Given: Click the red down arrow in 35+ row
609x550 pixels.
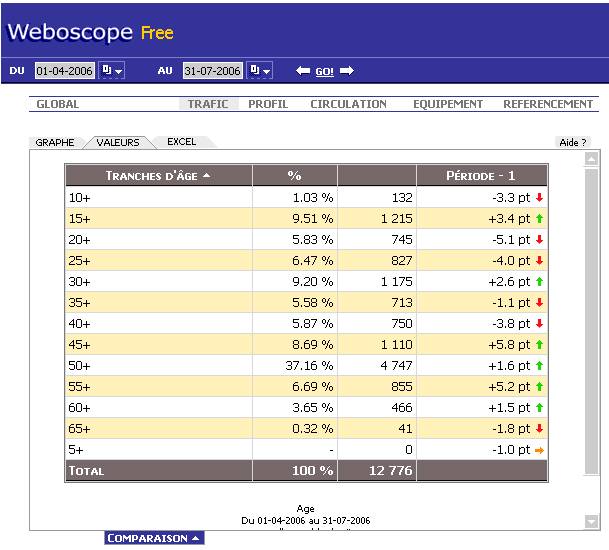Looking at the screenshot, I should pos(539,303).
